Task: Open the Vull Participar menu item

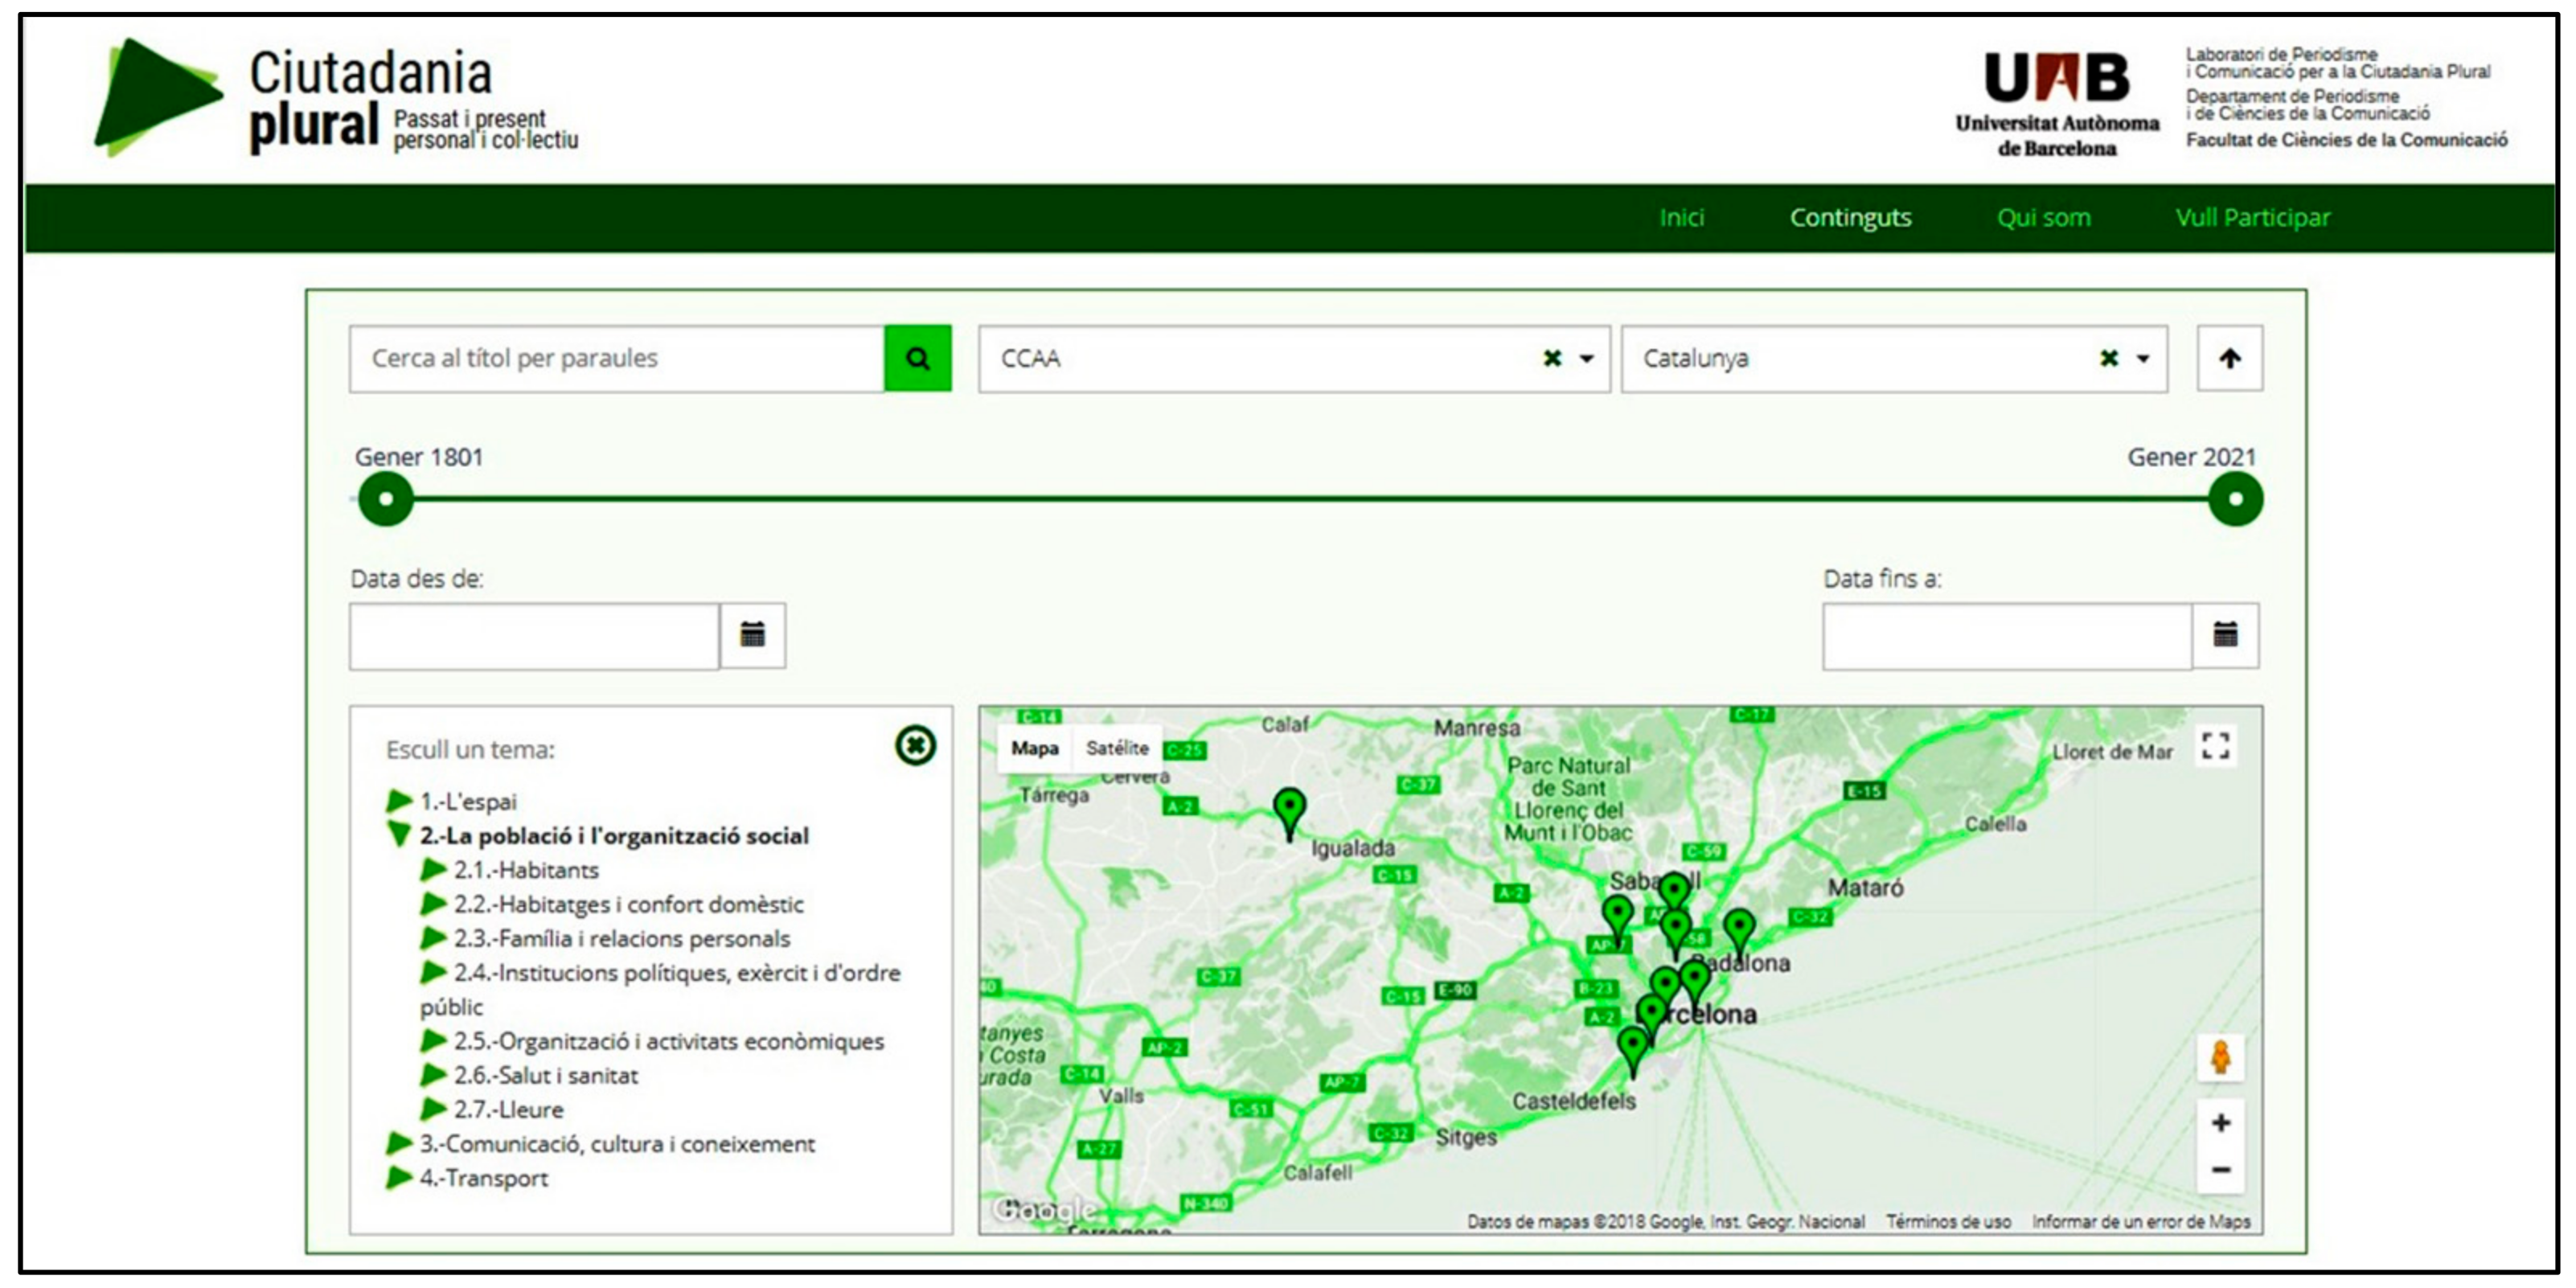Action: [2252, 217]
